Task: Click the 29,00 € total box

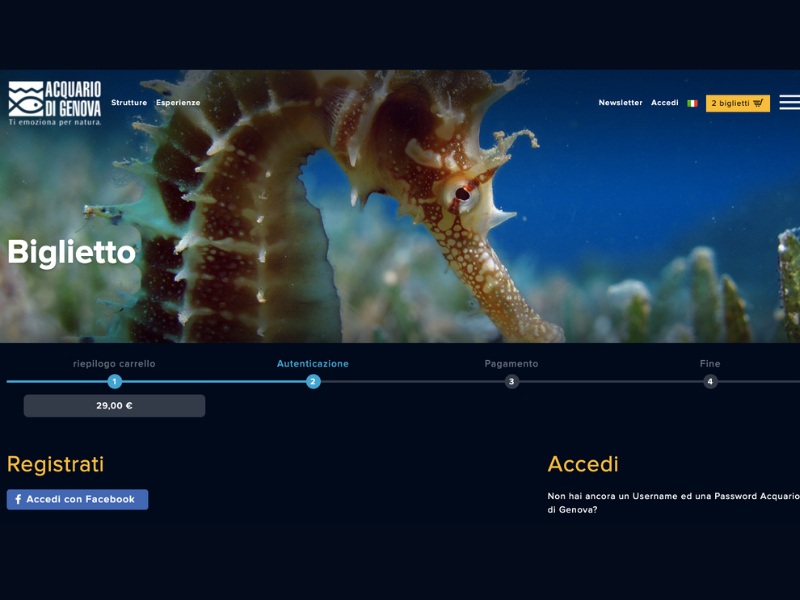Action: 114,406
